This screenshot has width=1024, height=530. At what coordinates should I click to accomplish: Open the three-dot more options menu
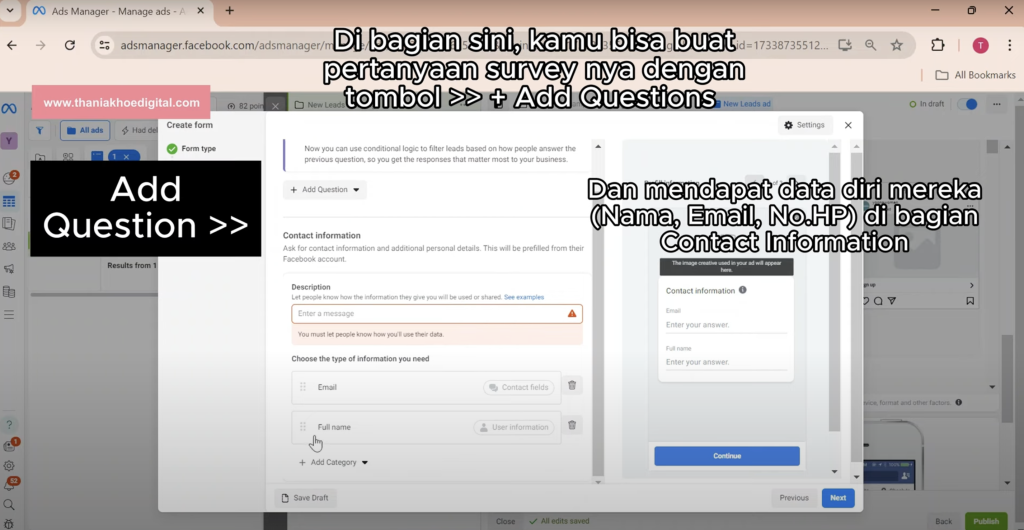tap(1007, 45)
